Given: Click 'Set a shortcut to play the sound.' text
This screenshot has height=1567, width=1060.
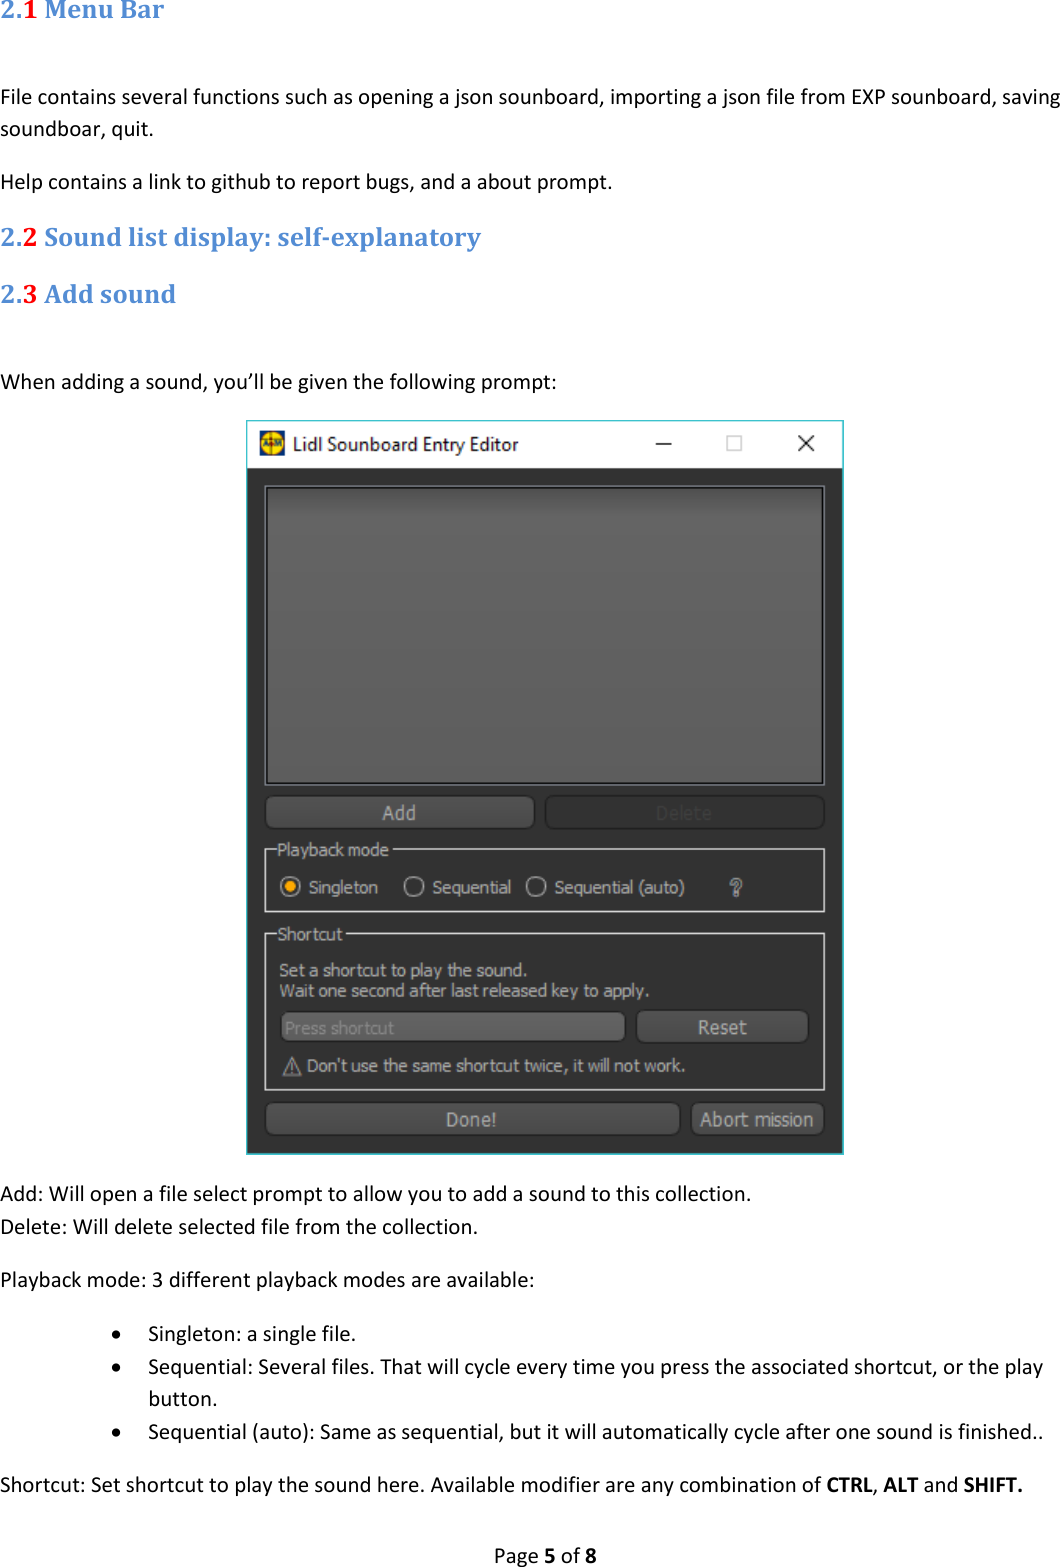Looking at the screenshot, I should click(402, 970).
